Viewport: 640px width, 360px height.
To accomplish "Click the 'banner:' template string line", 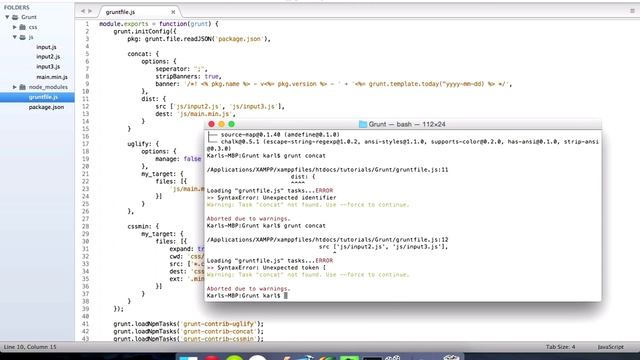I will (333, 84).
